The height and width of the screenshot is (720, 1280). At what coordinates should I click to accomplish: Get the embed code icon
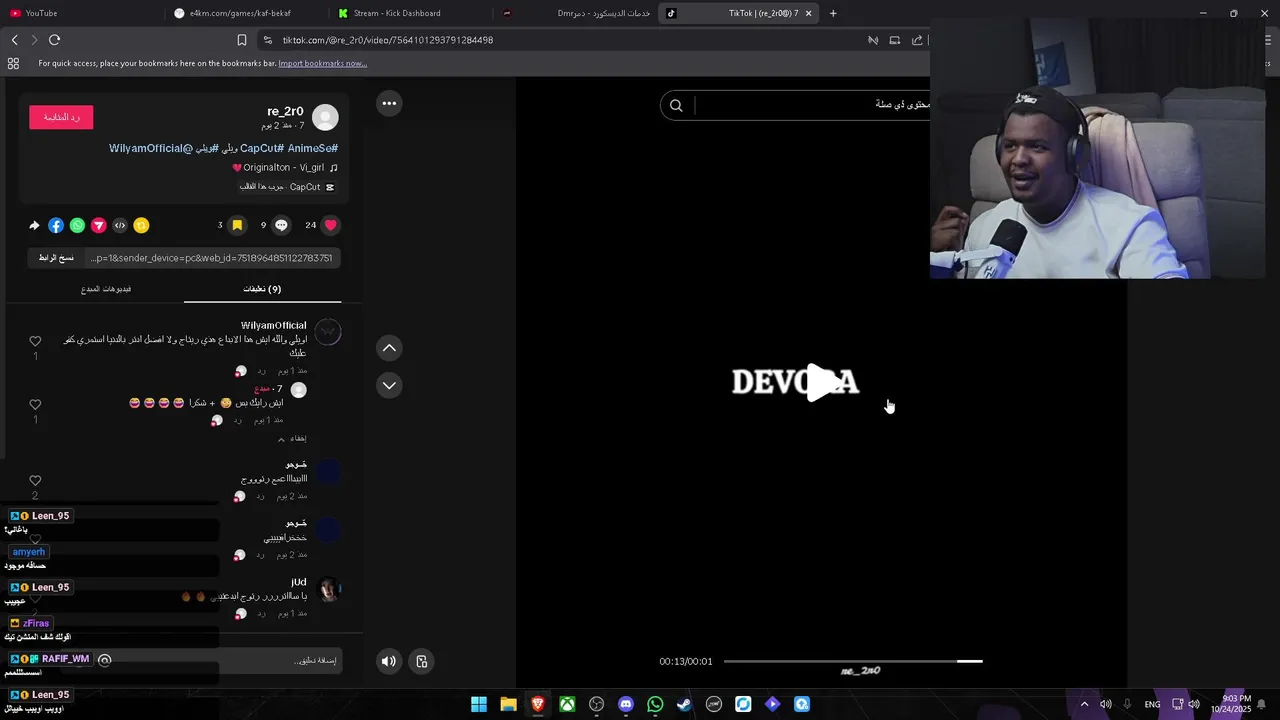click(120, 225)
